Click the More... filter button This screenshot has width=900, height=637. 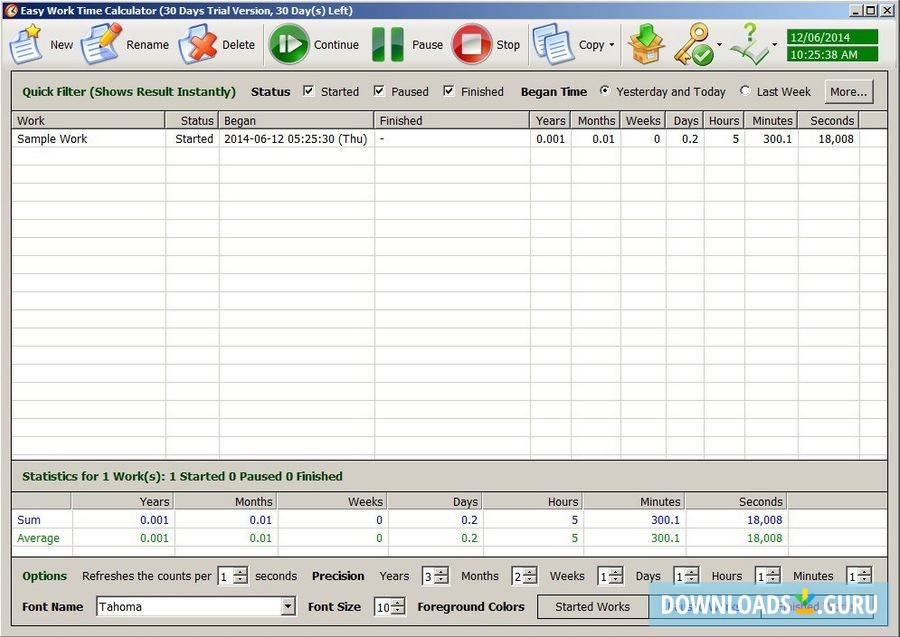tap(848, 92)
